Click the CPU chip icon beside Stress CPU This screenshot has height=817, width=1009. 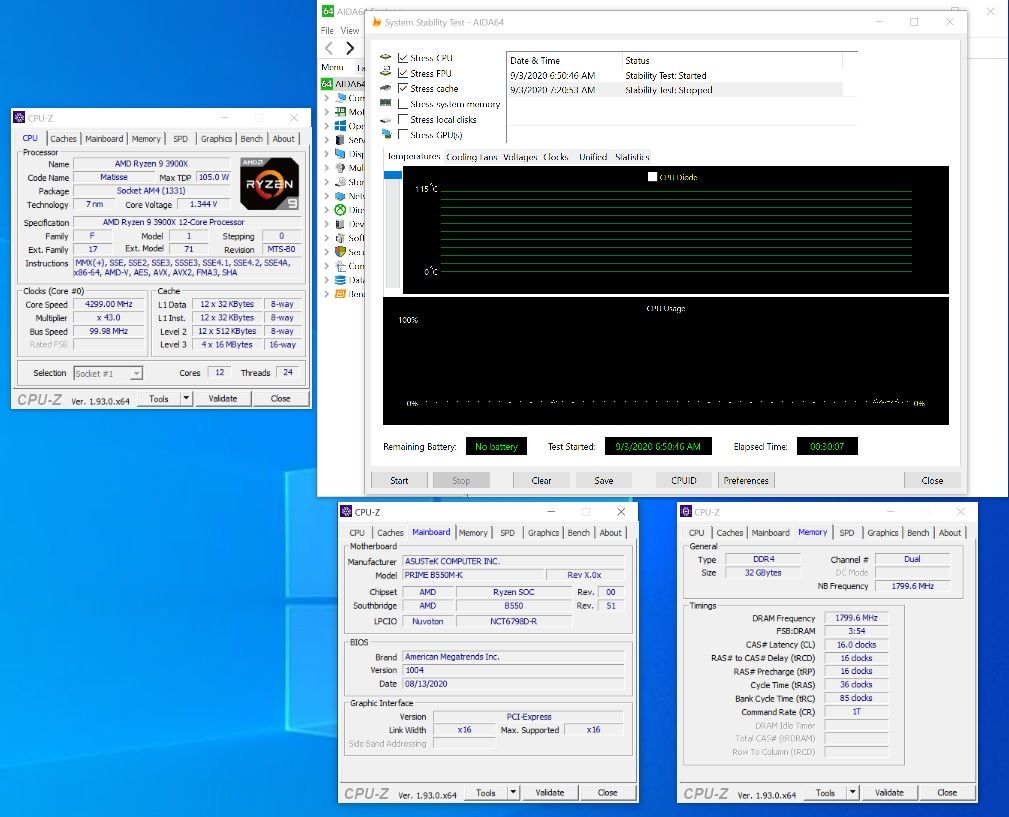coord(385,57)
